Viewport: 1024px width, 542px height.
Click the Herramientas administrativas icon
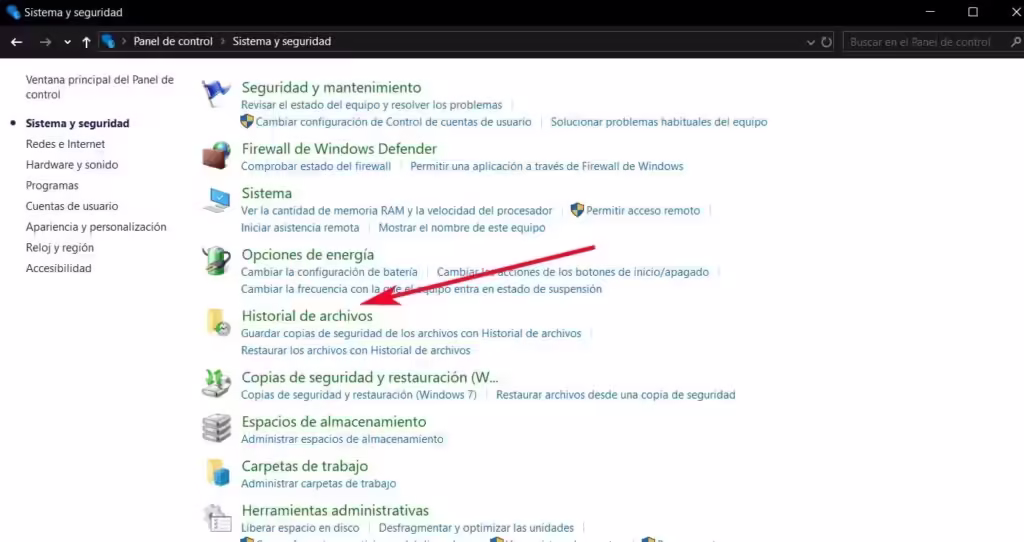217,518
